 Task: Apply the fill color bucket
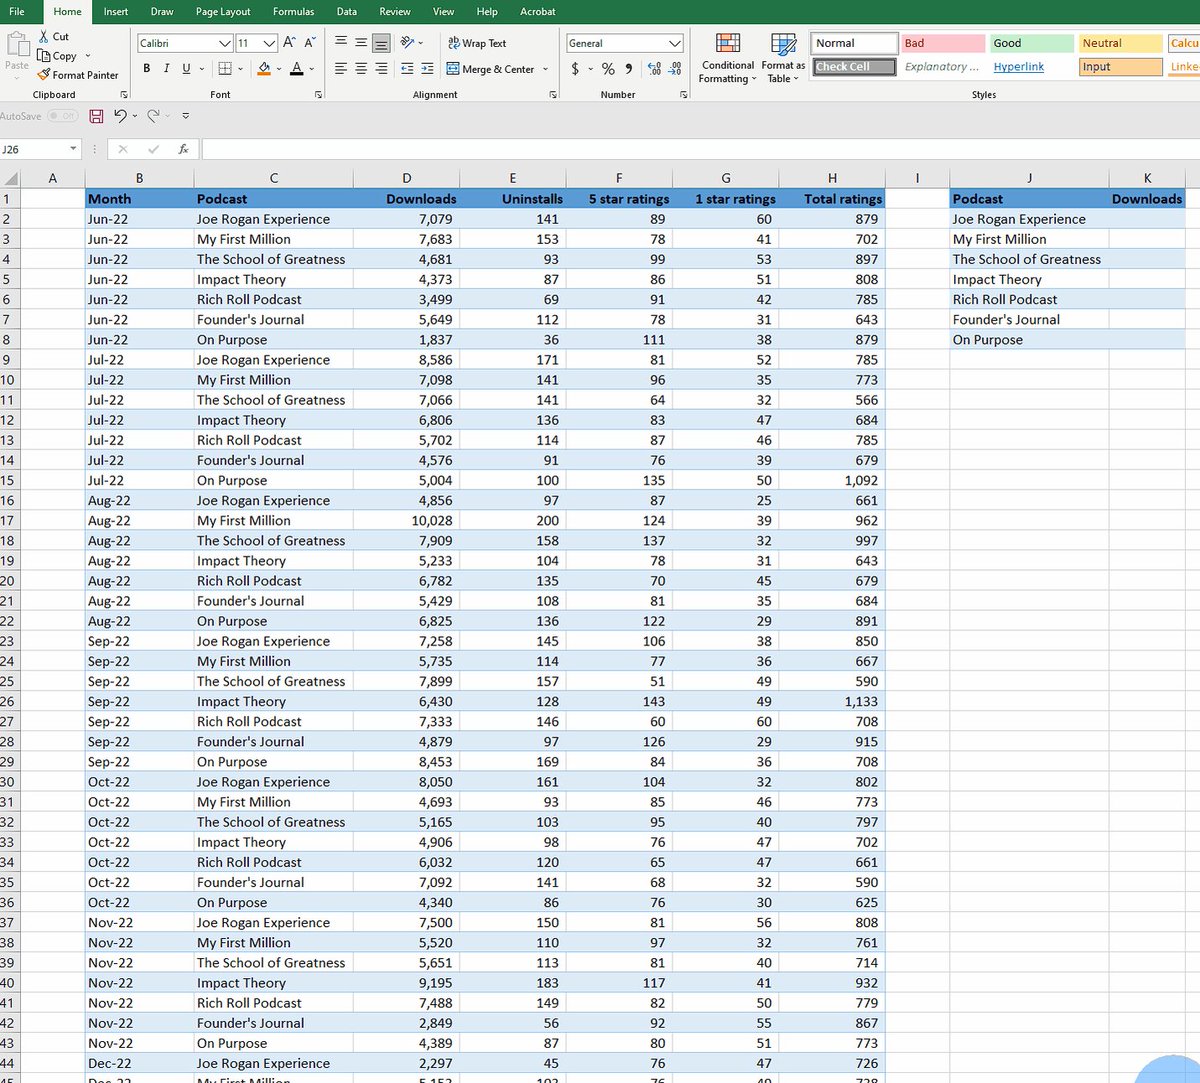(x=264, y=68)
